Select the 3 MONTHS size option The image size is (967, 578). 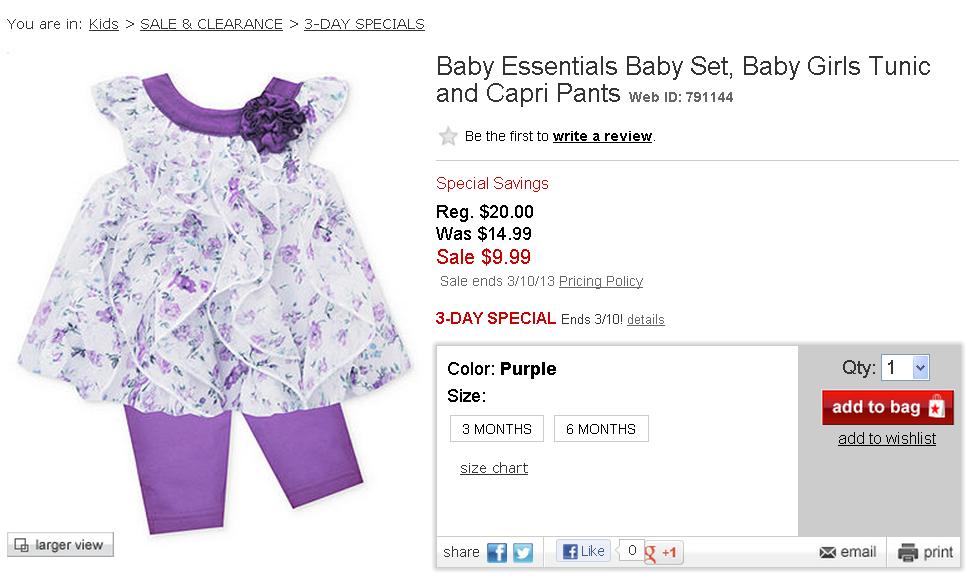click(496, 429)
